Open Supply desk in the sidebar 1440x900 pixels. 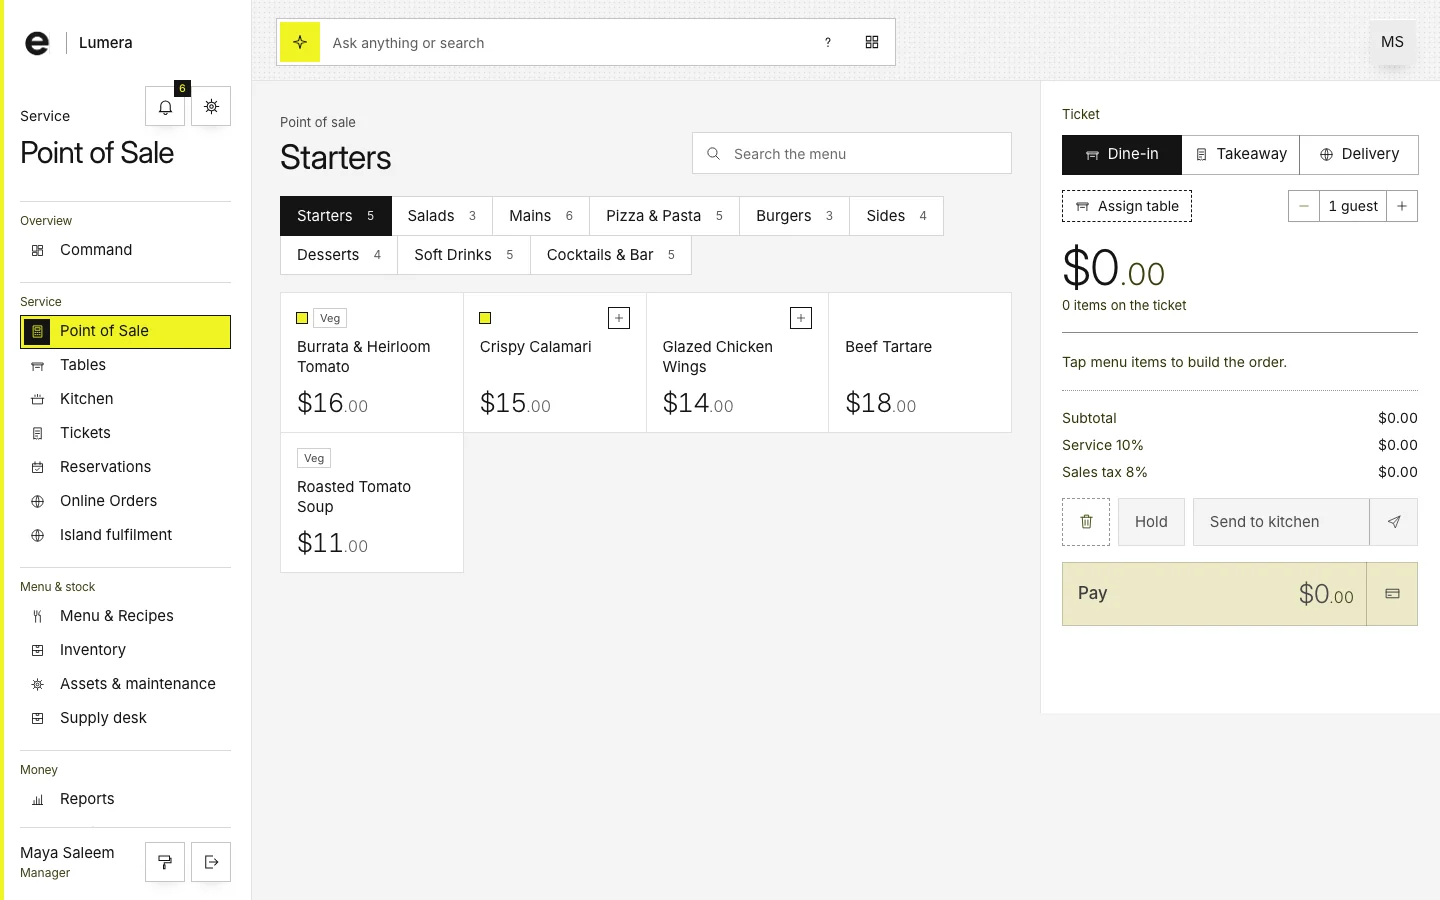click(x=125, y=718)
